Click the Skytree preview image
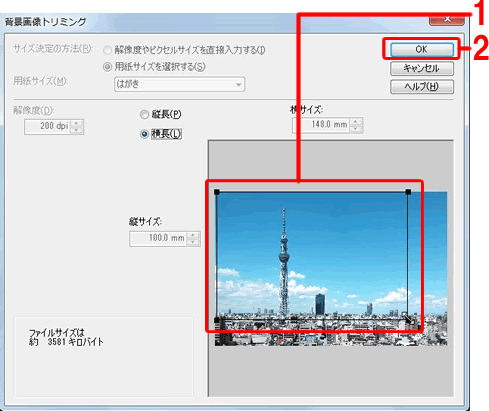The height and width of the screenshot is (411, 489). tap(331, 269)
